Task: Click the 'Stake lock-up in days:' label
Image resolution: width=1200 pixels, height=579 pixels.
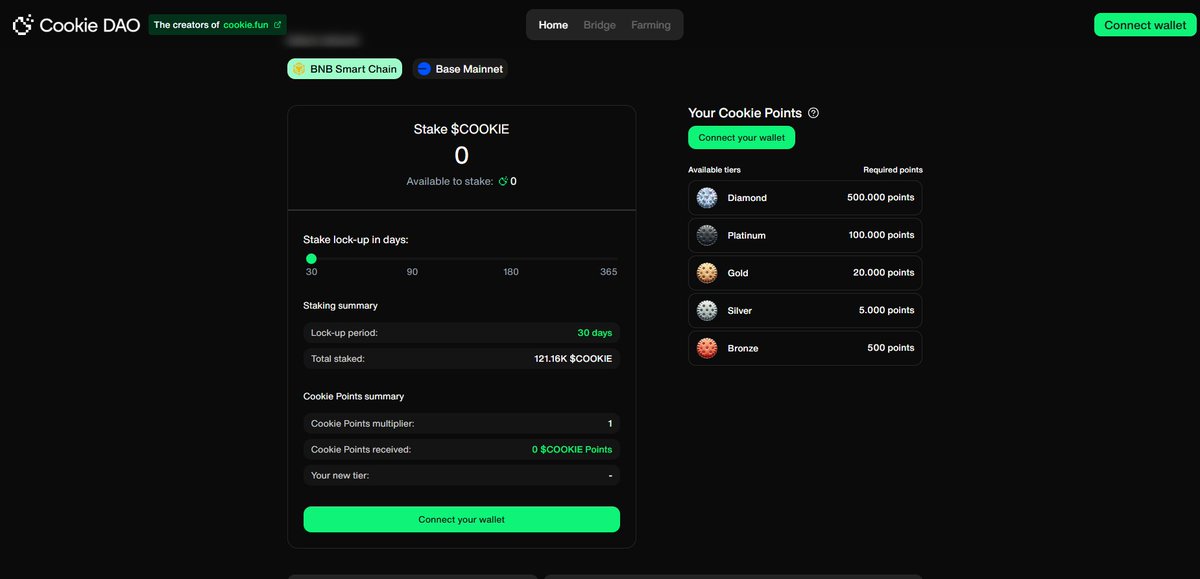Action: click(356, 240)
